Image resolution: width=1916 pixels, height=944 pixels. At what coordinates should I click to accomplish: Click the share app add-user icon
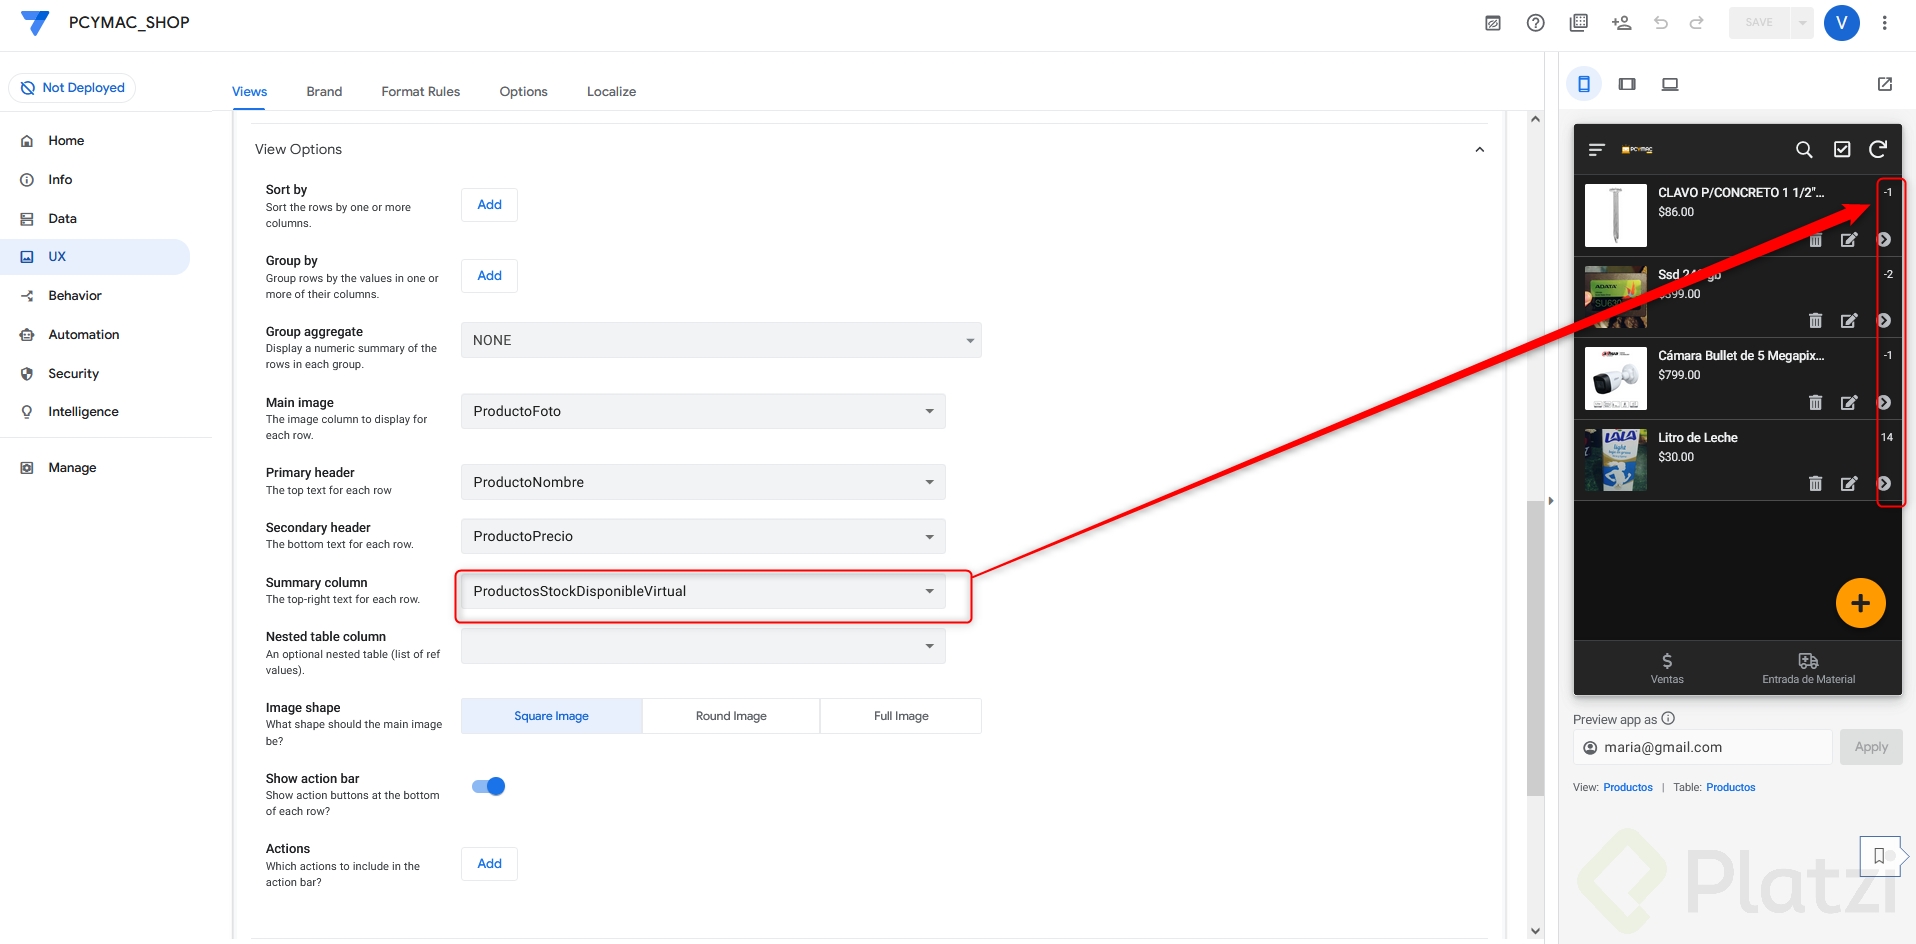tap(1621, 23)
